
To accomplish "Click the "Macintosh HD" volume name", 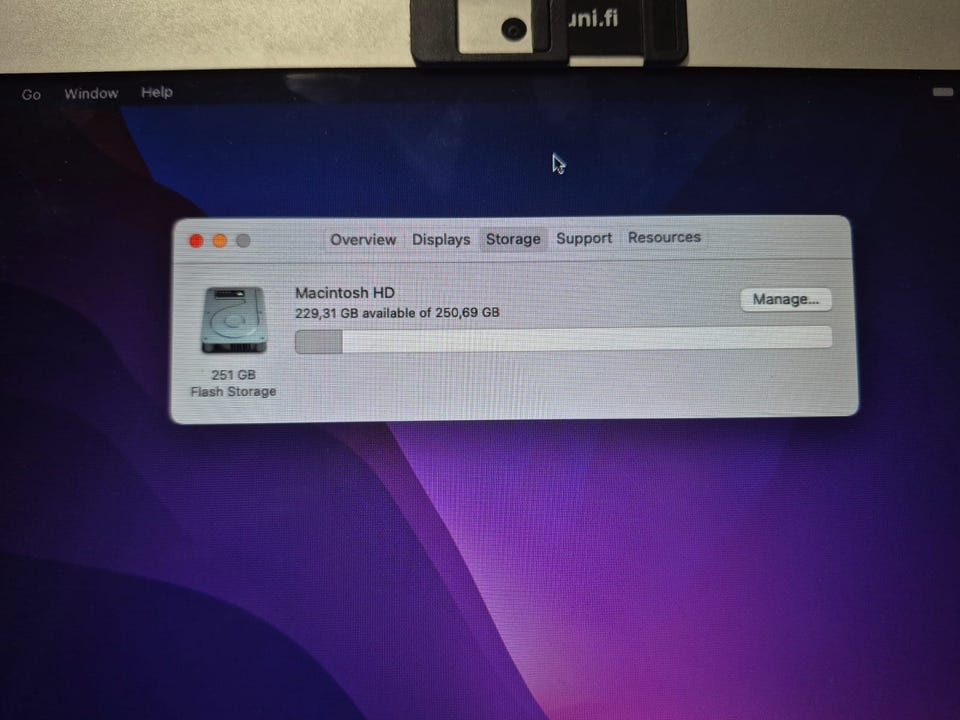I will tap(345, 293).
